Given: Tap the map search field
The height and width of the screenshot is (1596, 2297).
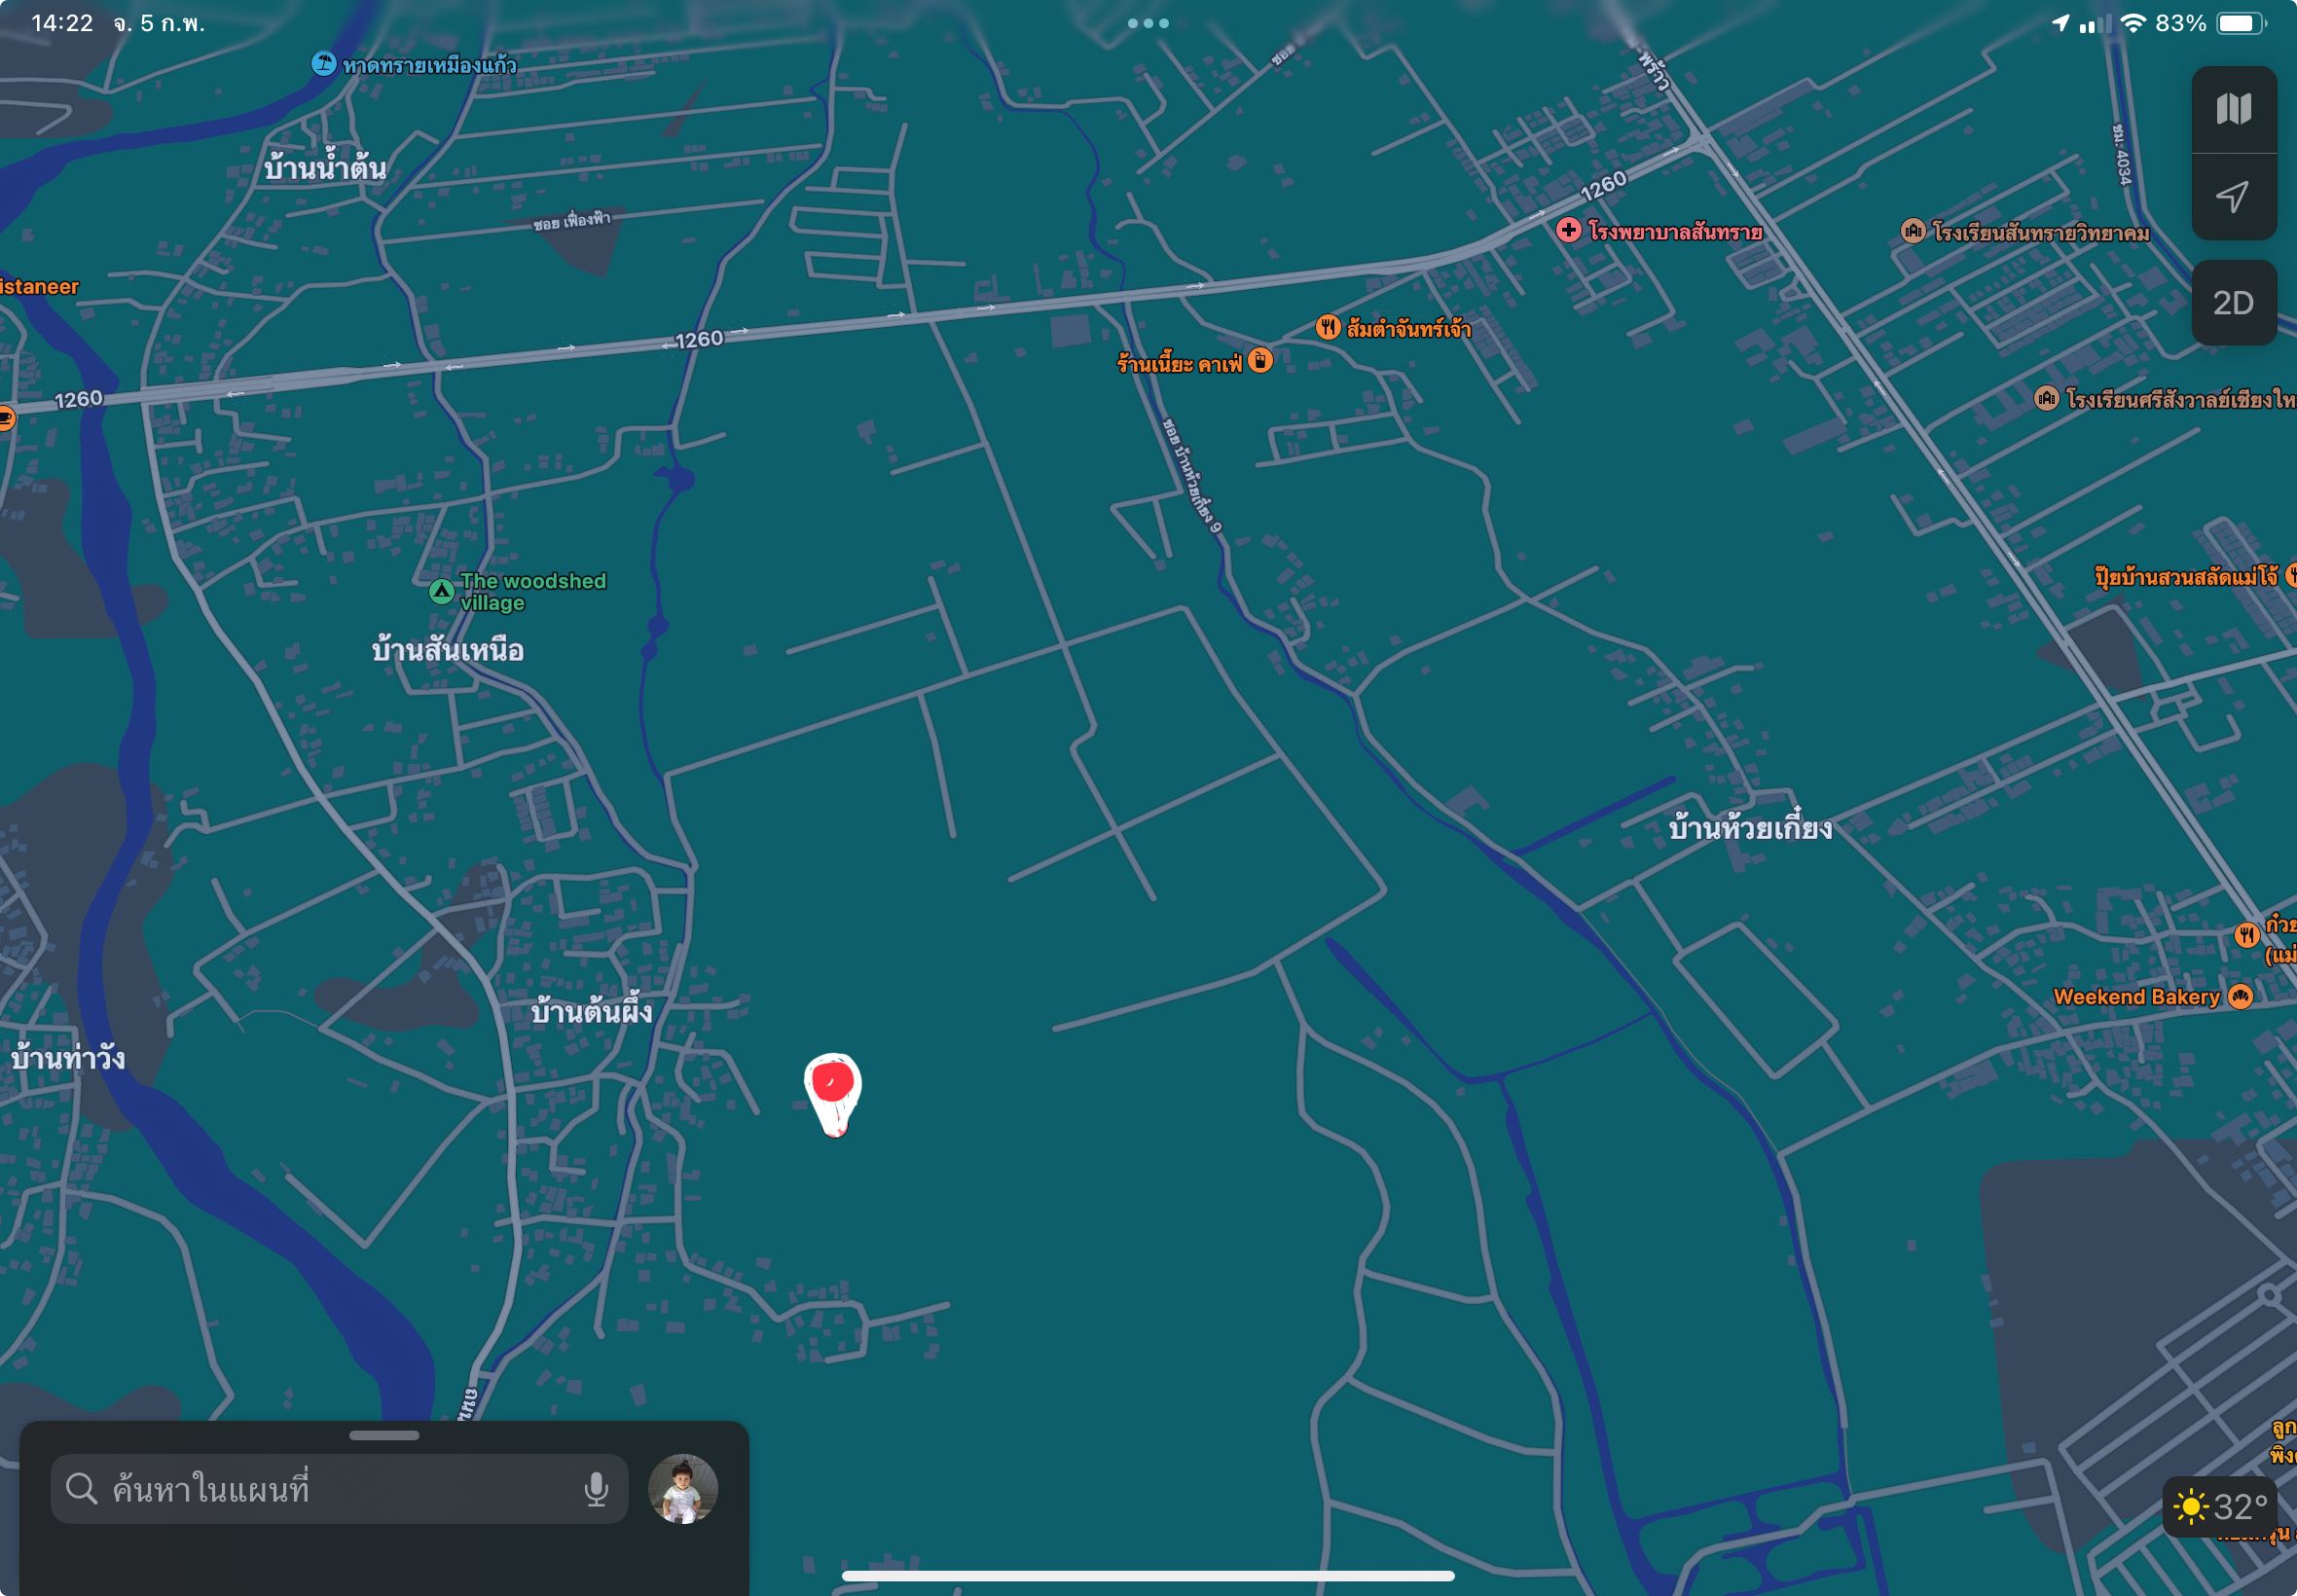Looking at the screenshot, I should (x=339, y=1489).
